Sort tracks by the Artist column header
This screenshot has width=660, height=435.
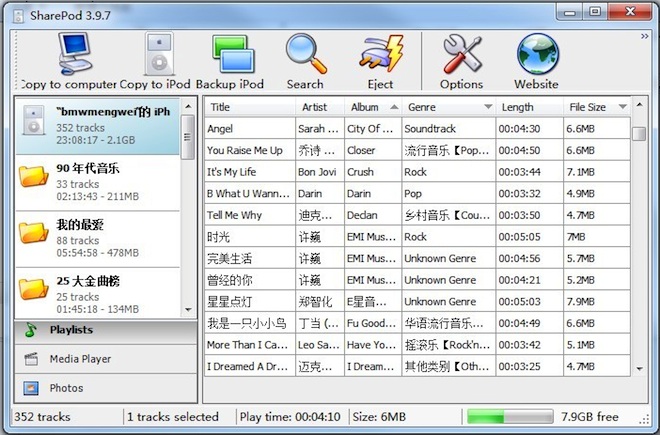click(x=320, y=107)
